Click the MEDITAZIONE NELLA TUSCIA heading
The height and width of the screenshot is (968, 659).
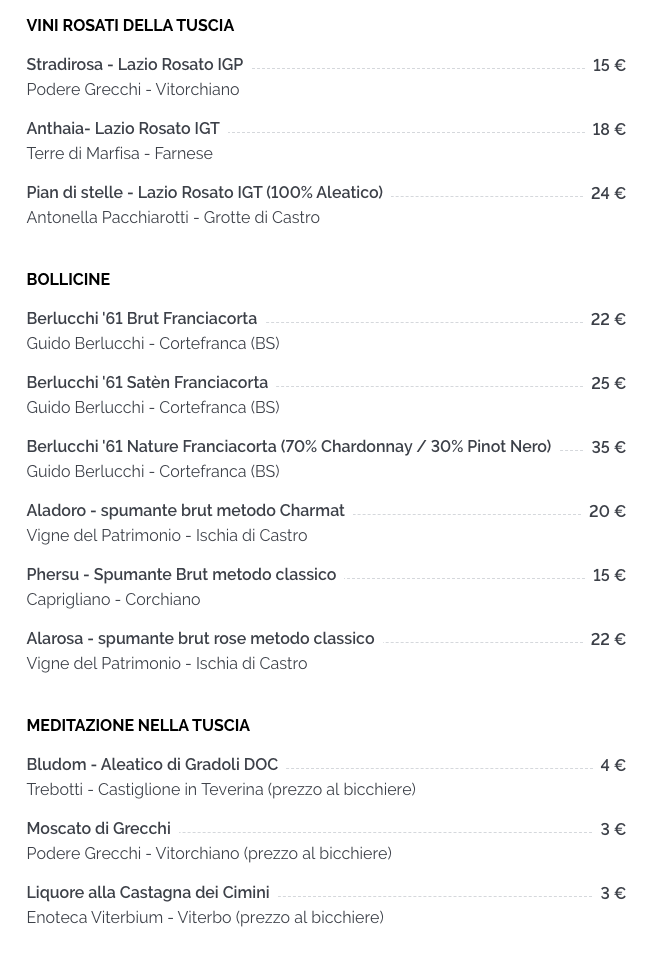click(138, 725)
